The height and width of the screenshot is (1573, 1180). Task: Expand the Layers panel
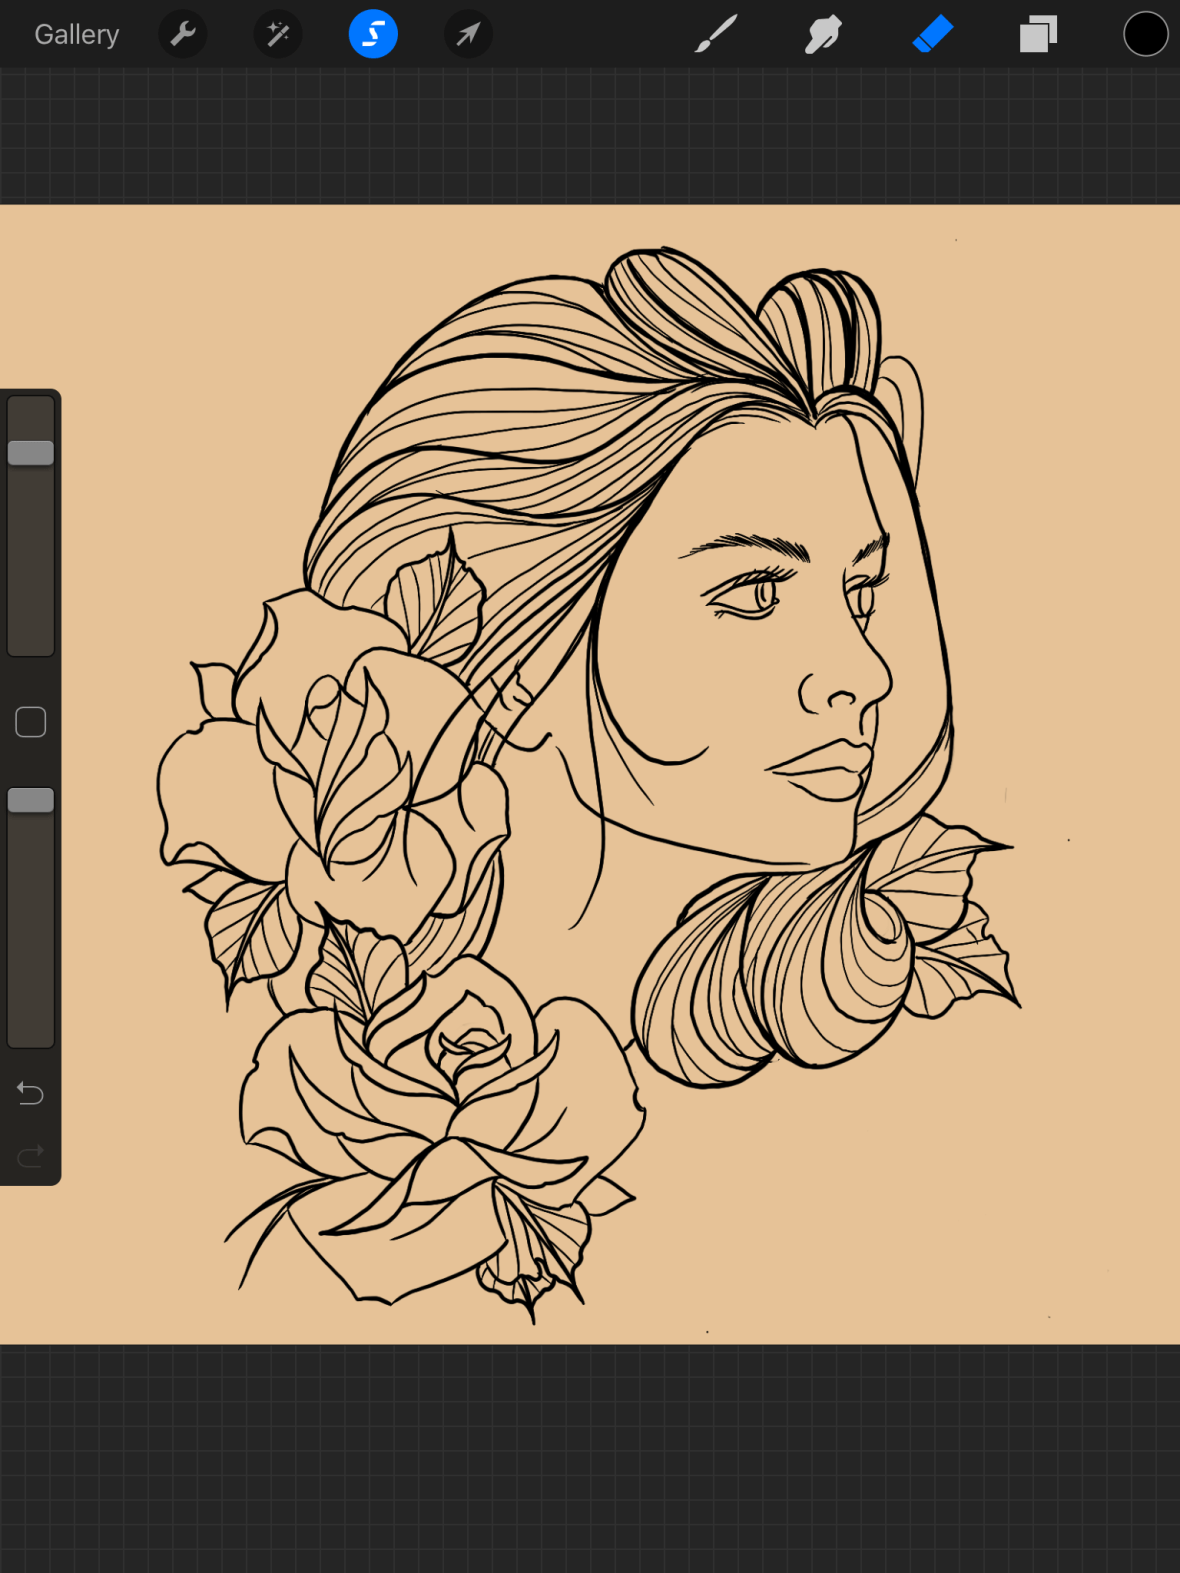click(x=1038, y=35)
